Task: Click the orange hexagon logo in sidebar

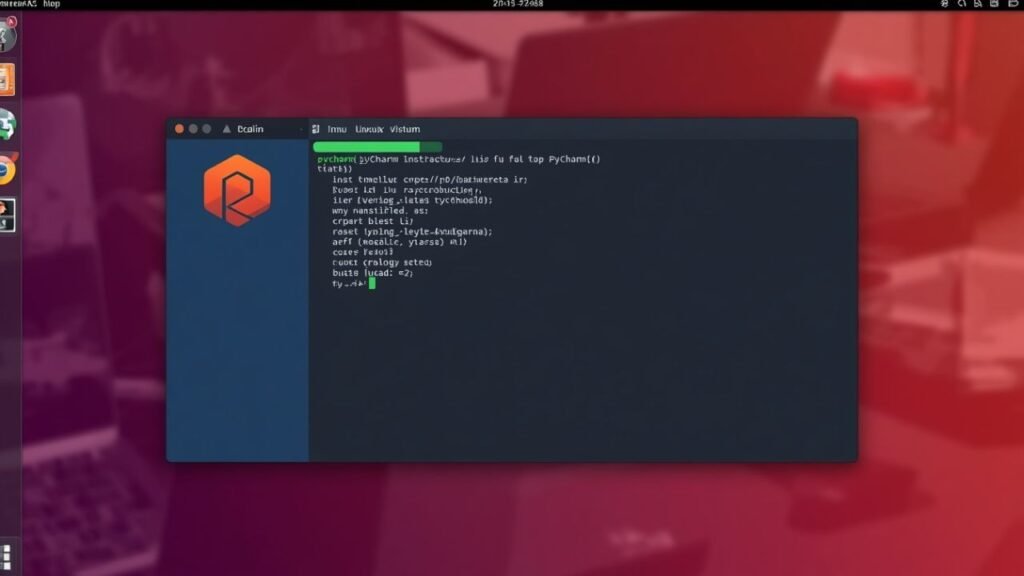Action: tap(237, 190)
